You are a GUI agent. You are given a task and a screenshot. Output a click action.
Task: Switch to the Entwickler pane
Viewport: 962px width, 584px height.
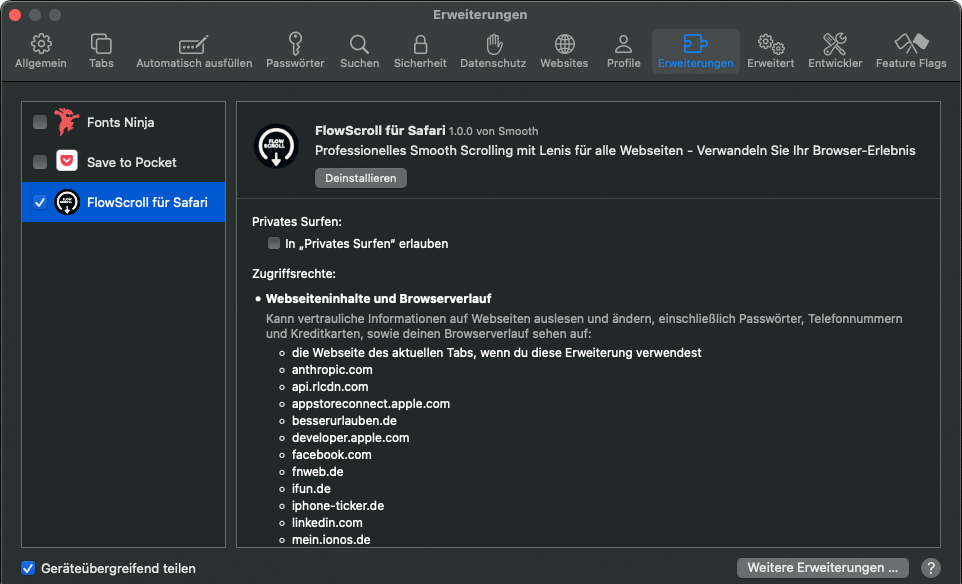(x=834, y=51)
